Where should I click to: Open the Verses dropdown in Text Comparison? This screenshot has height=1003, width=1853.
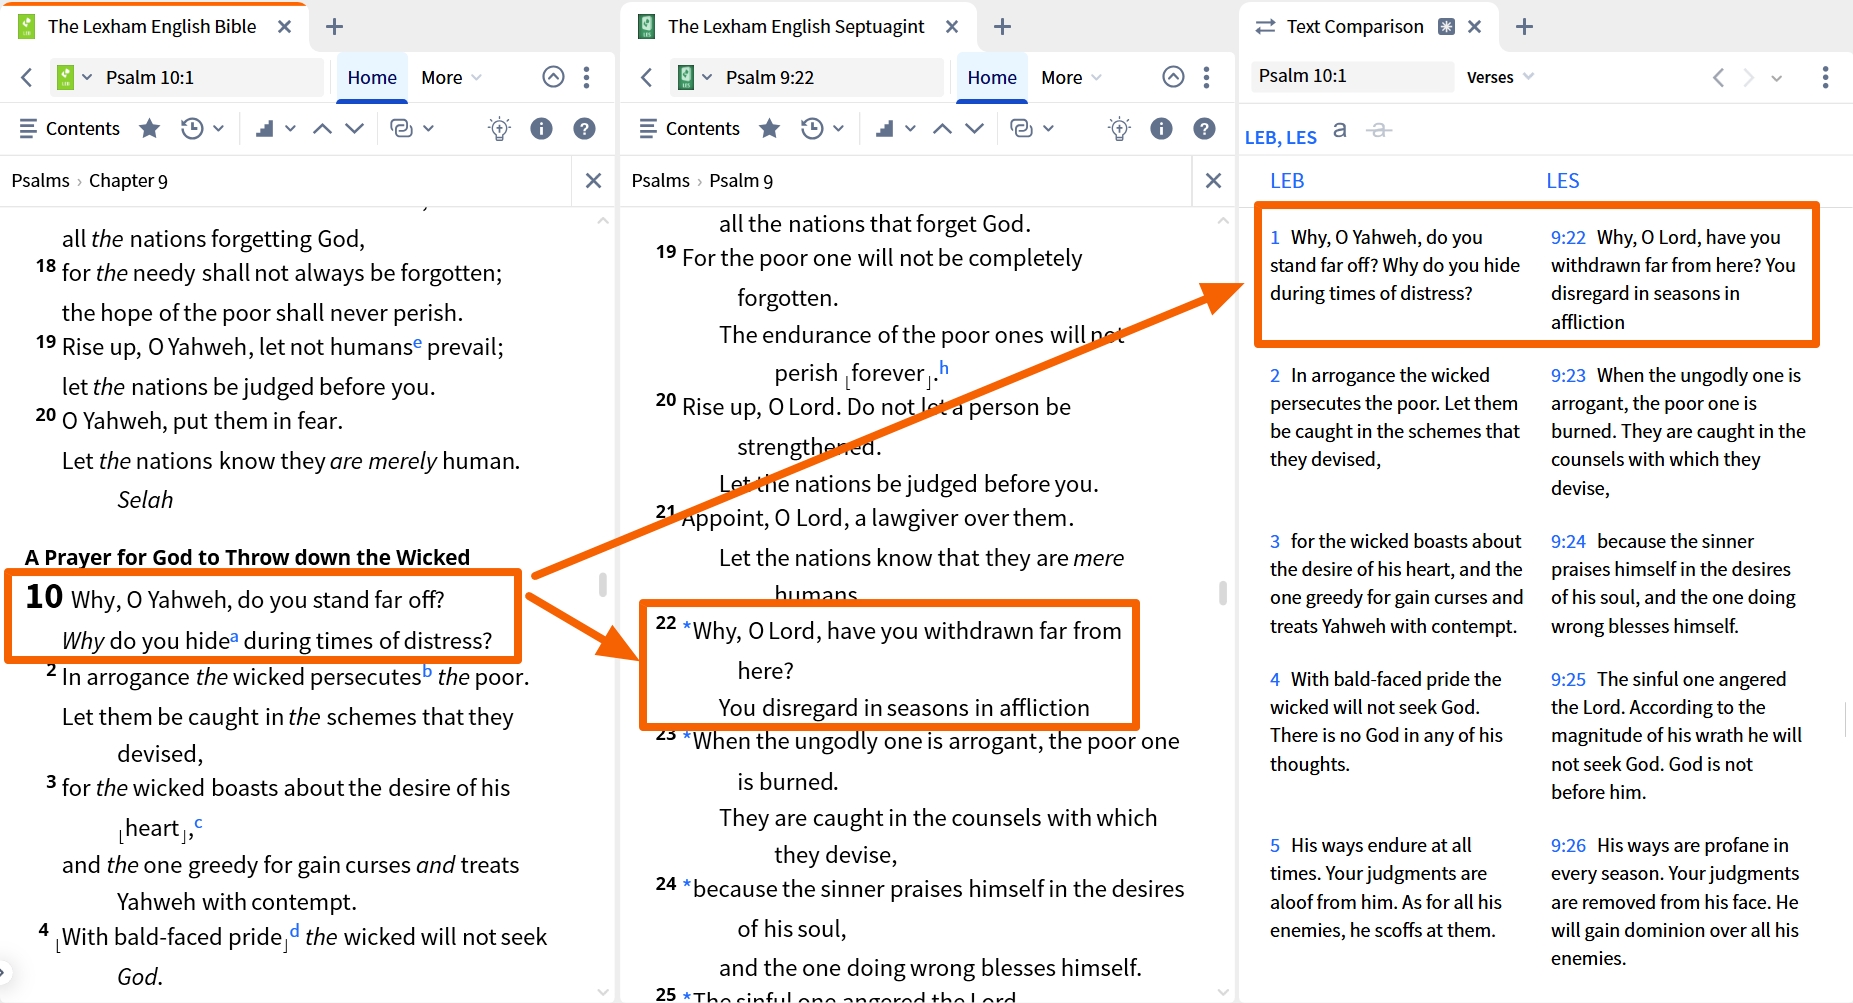click(1500, 77)
